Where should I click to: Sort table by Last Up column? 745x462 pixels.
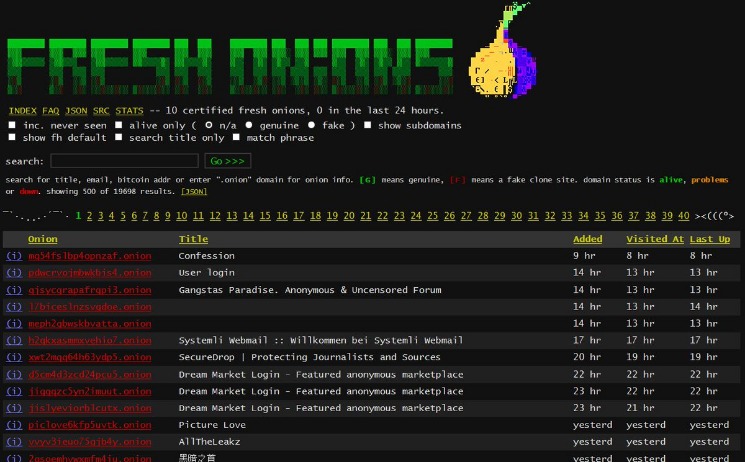pos(710,239)
